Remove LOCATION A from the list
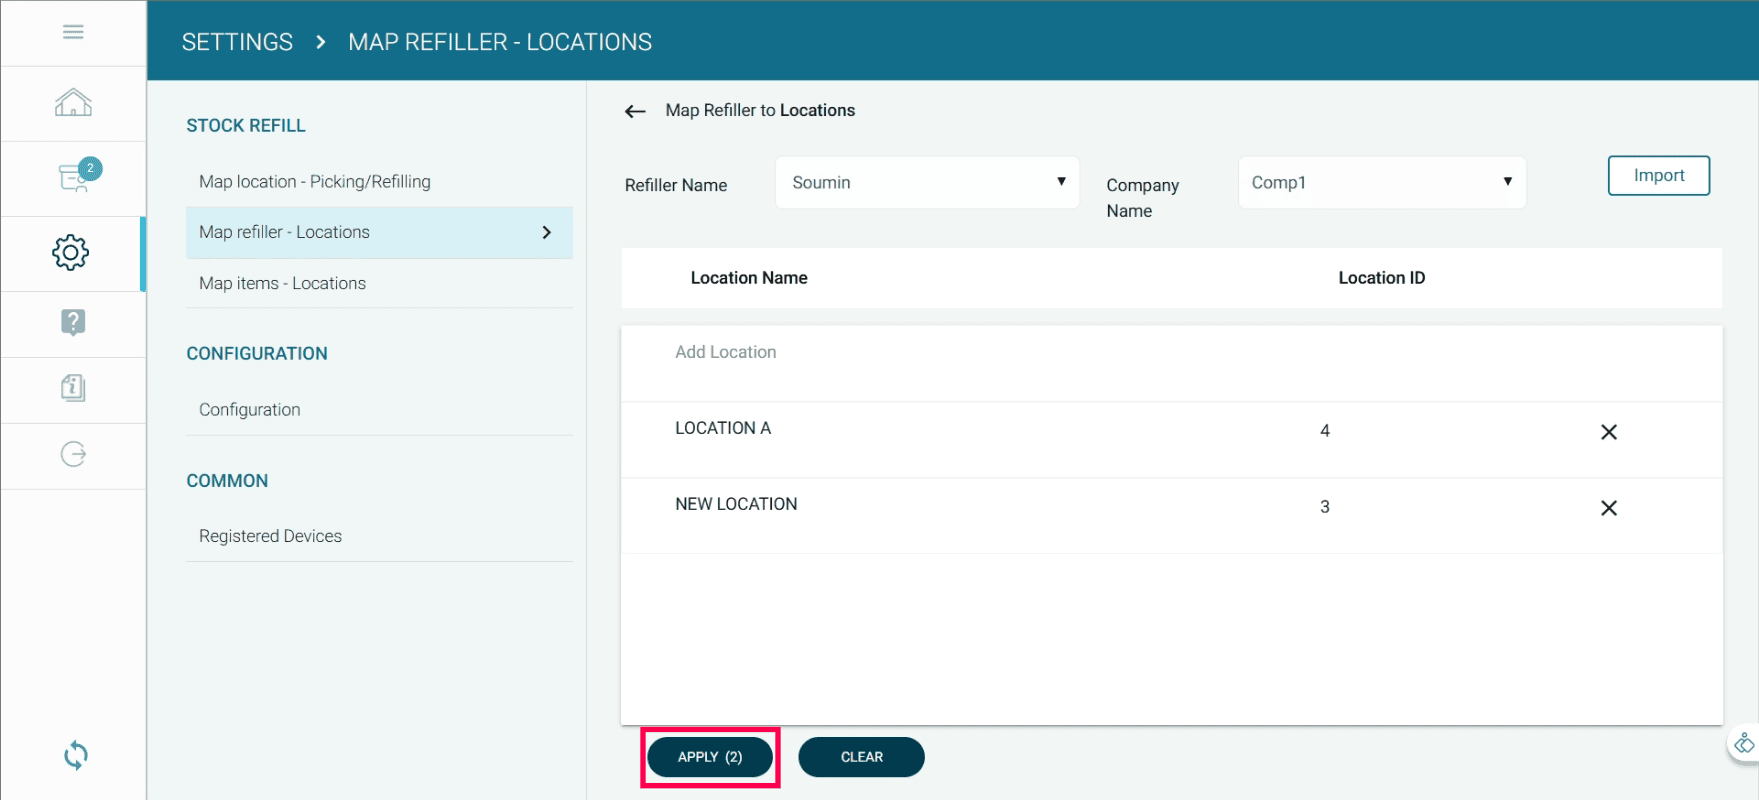The height and width of the screenshot is (800, 1759). point(1608,432)
